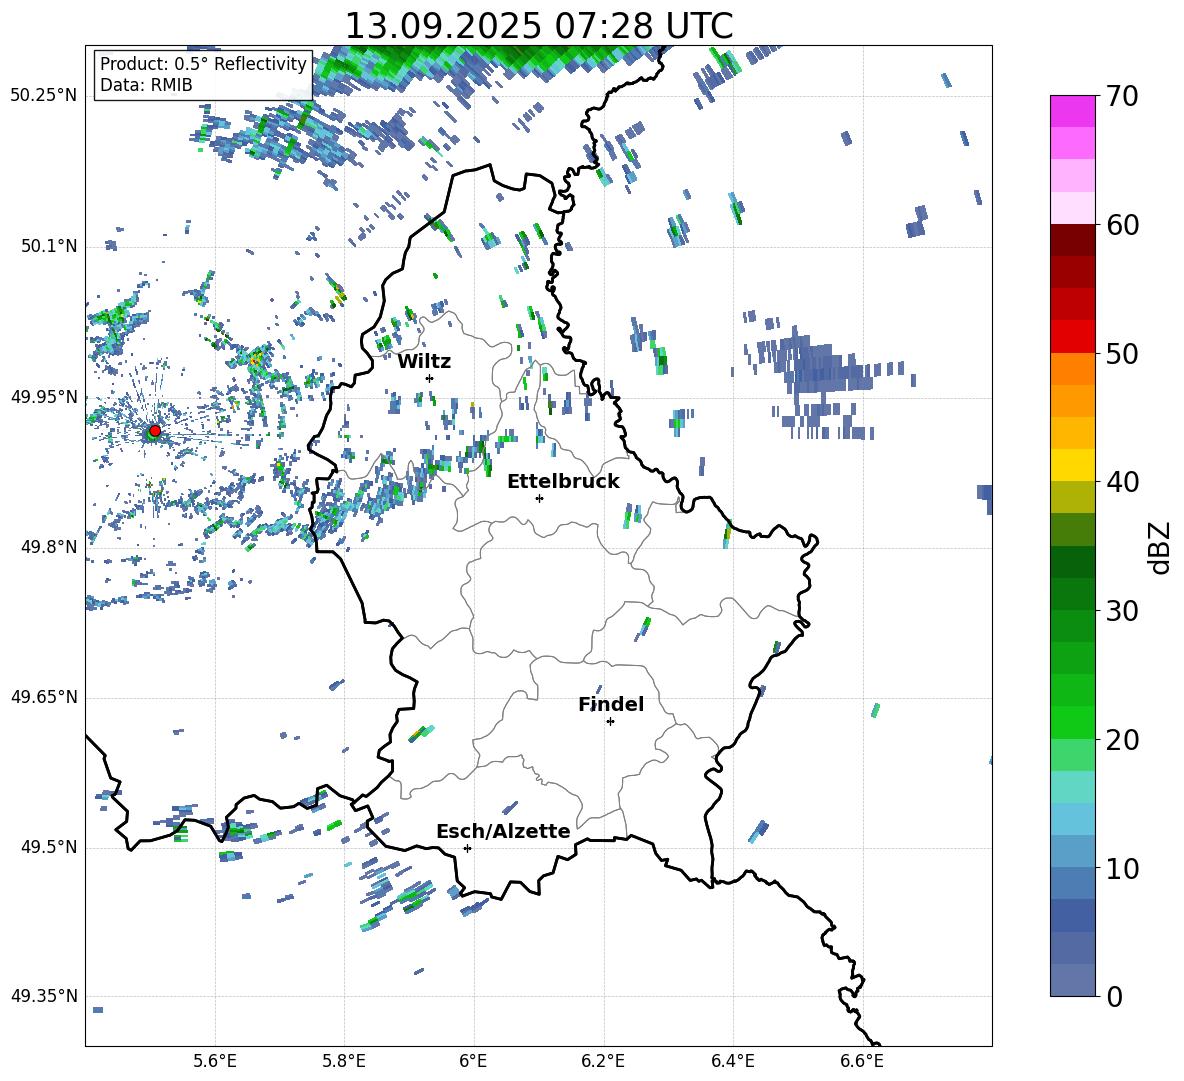Click the latitude label 50.1°N

coord(48,247)
